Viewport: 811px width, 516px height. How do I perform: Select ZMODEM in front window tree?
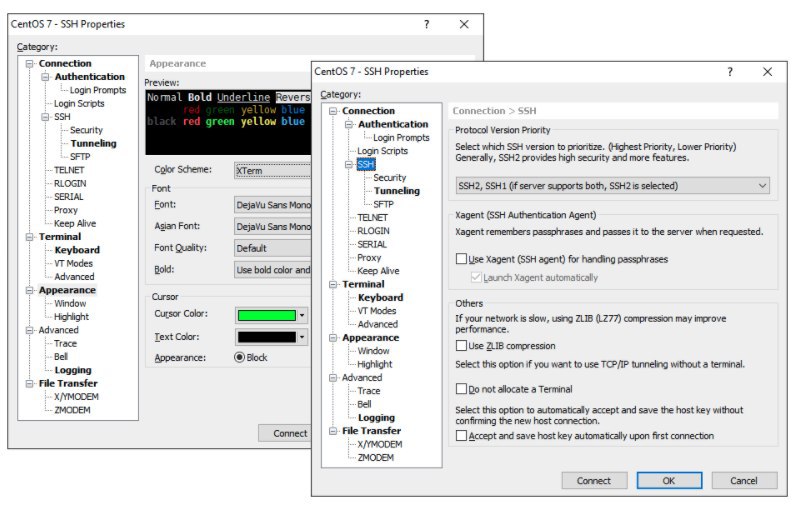pyautogui.click(x=376, y=458)
